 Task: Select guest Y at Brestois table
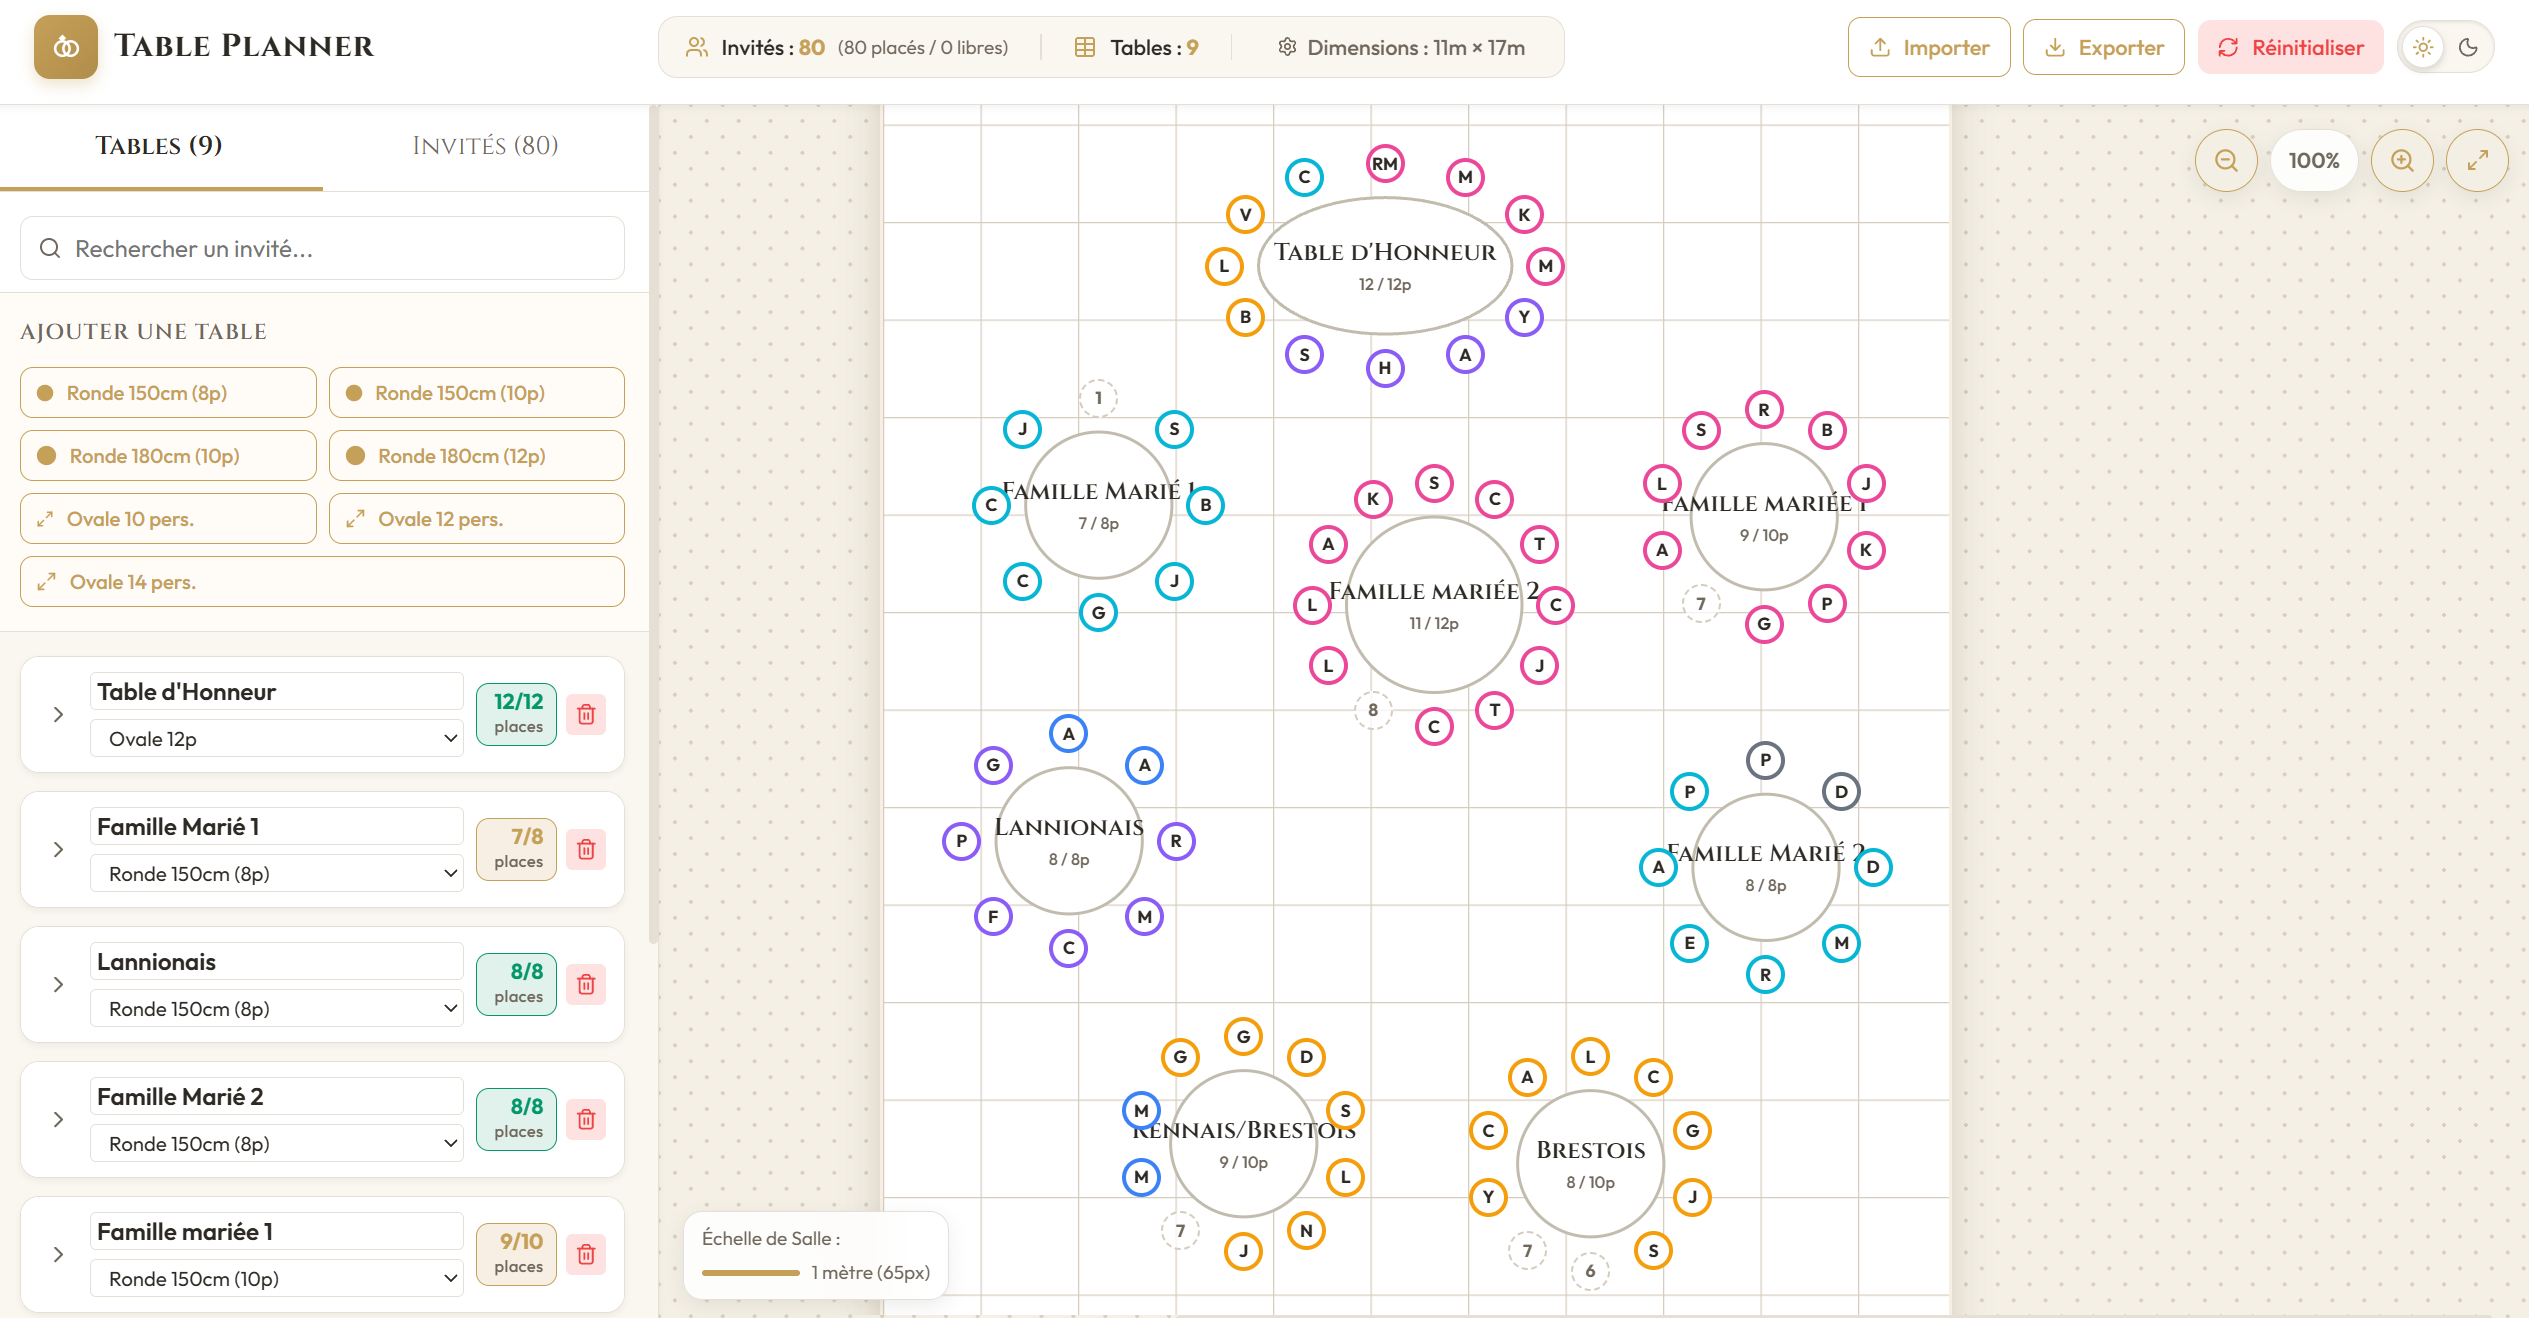pyautogui.click(x=1488, y=1197)
